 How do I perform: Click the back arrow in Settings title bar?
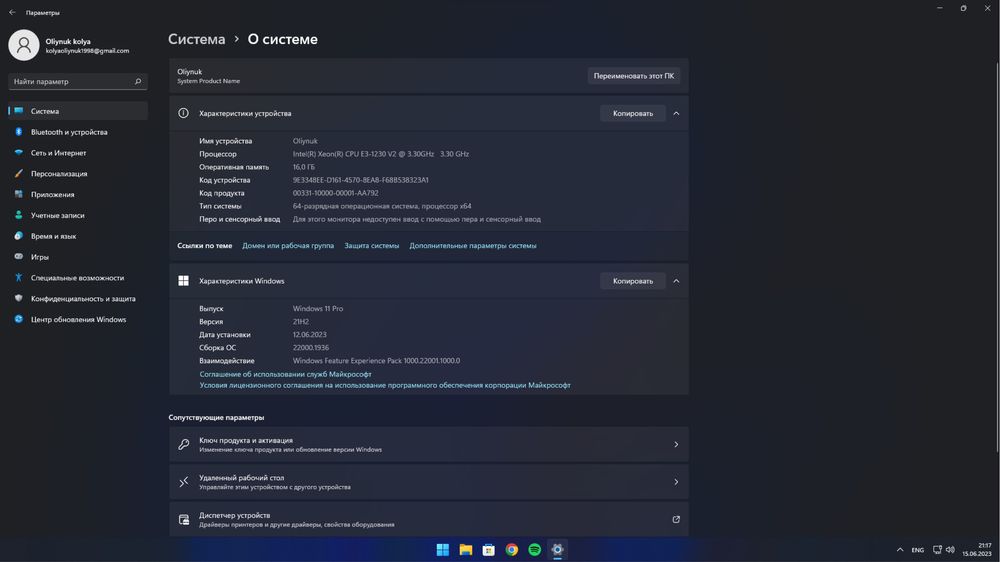[12, 12]
